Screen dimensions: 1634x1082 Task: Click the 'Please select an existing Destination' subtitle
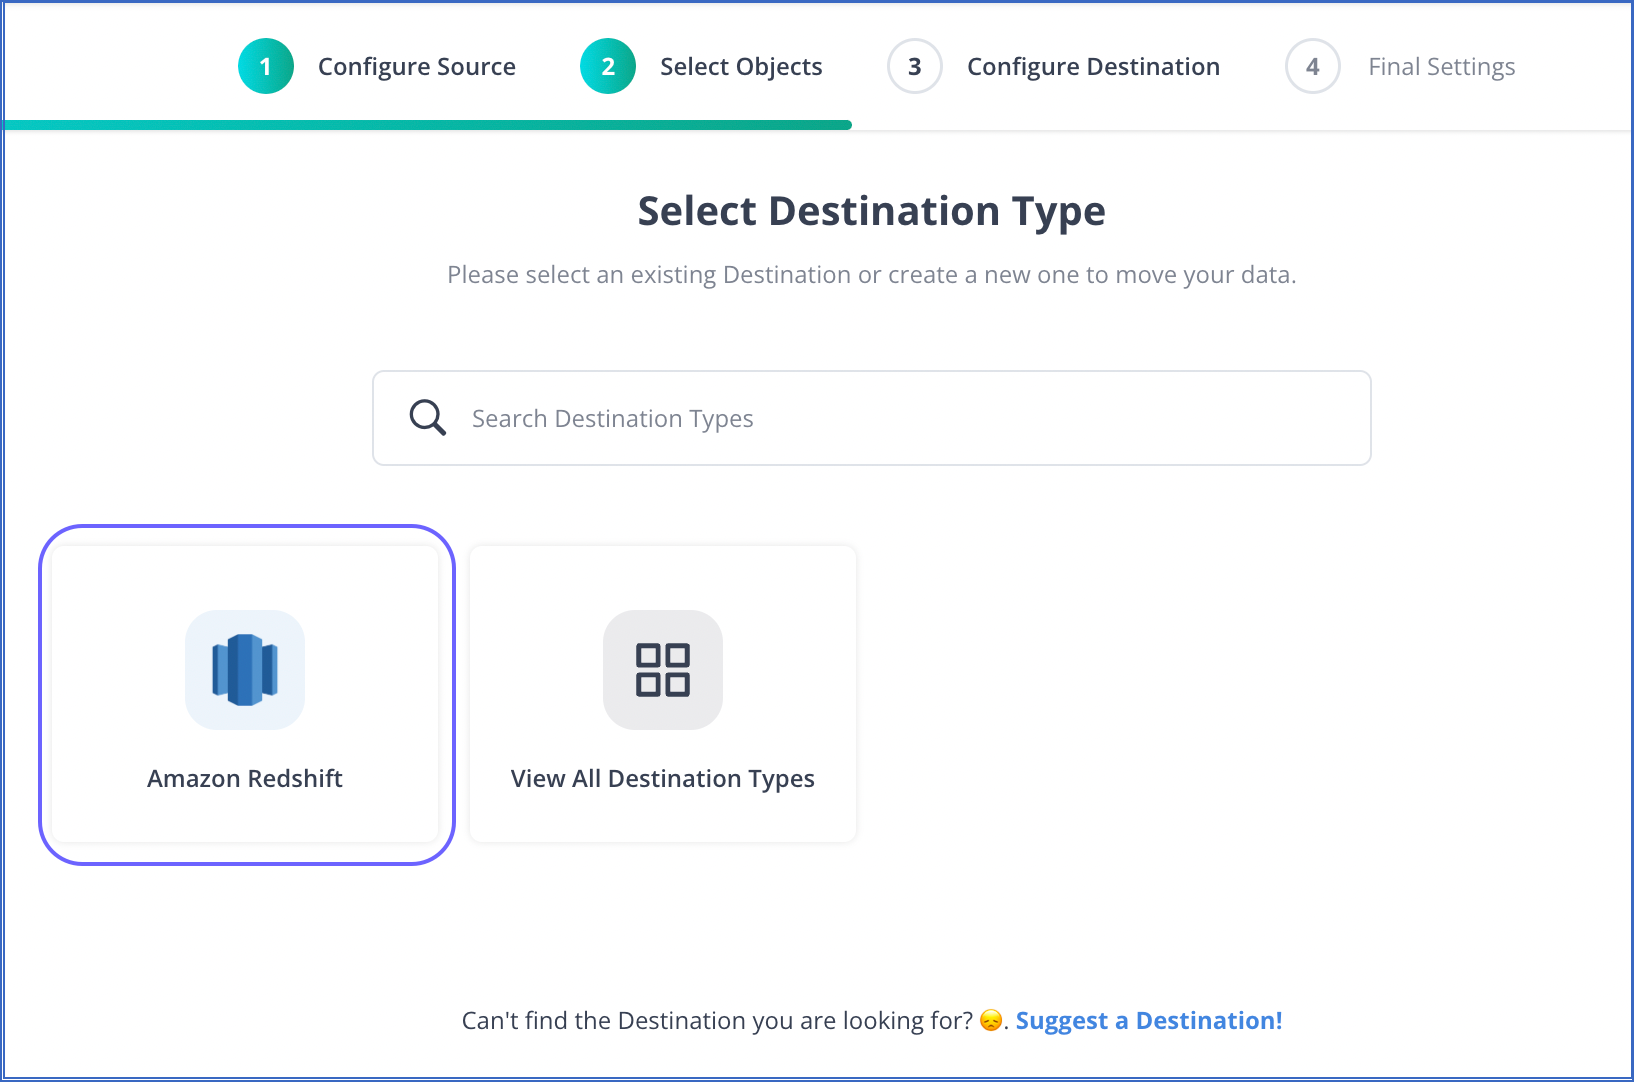click(872, 275)
